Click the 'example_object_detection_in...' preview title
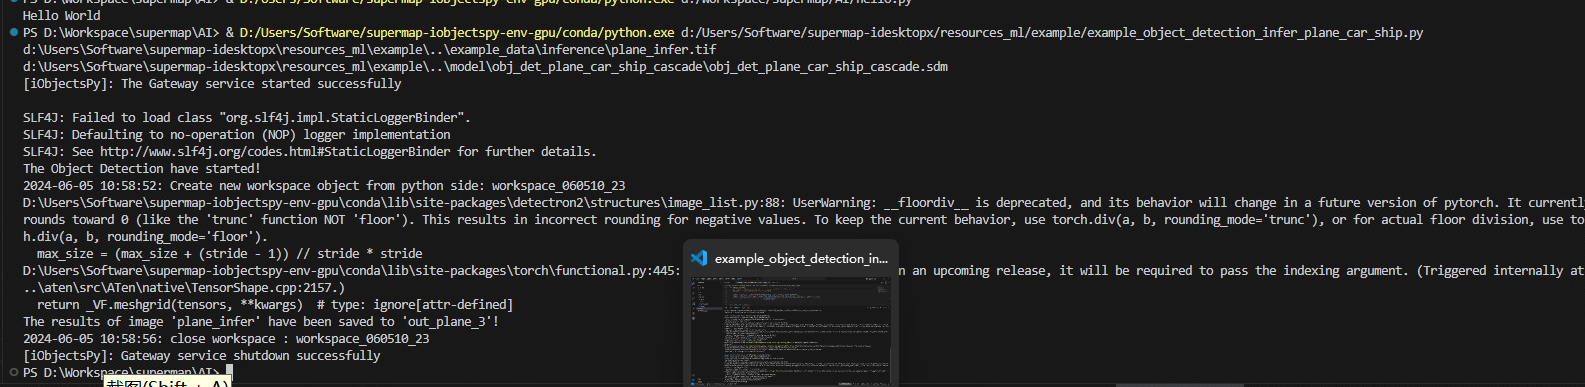This screenshot has height=387, width=1585. 801,258
